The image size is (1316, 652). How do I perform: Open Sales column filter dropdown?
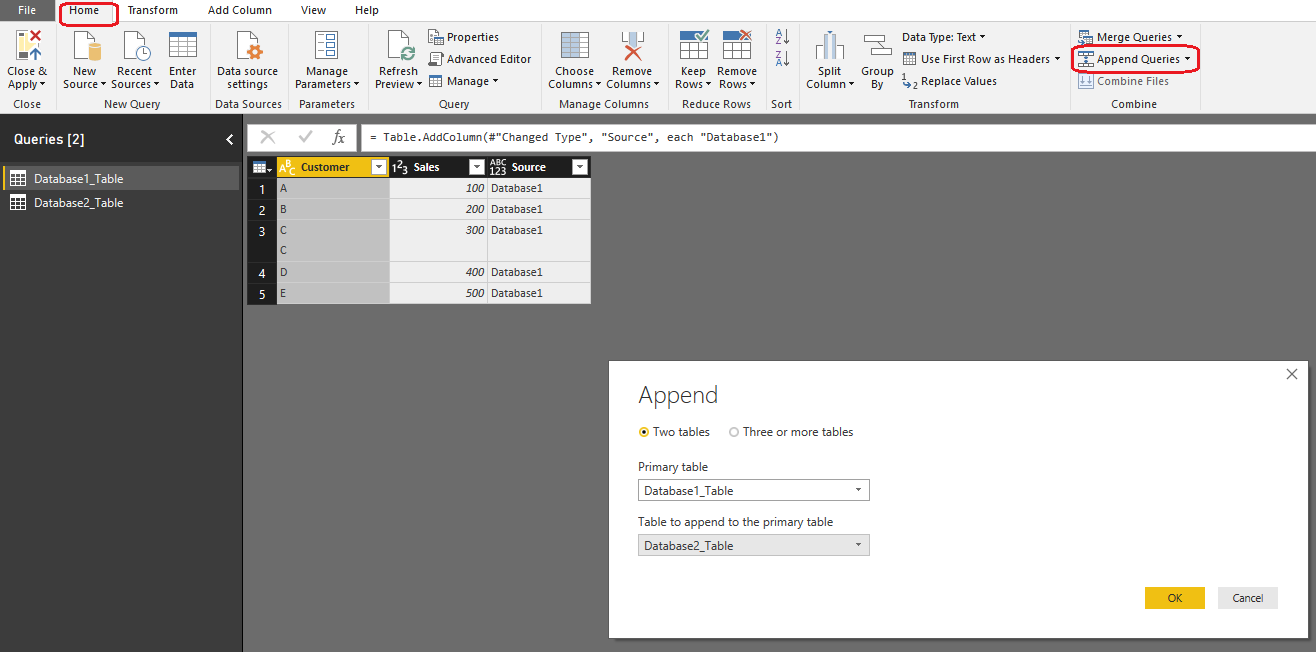pyautogui.click(x=476, y=168)
